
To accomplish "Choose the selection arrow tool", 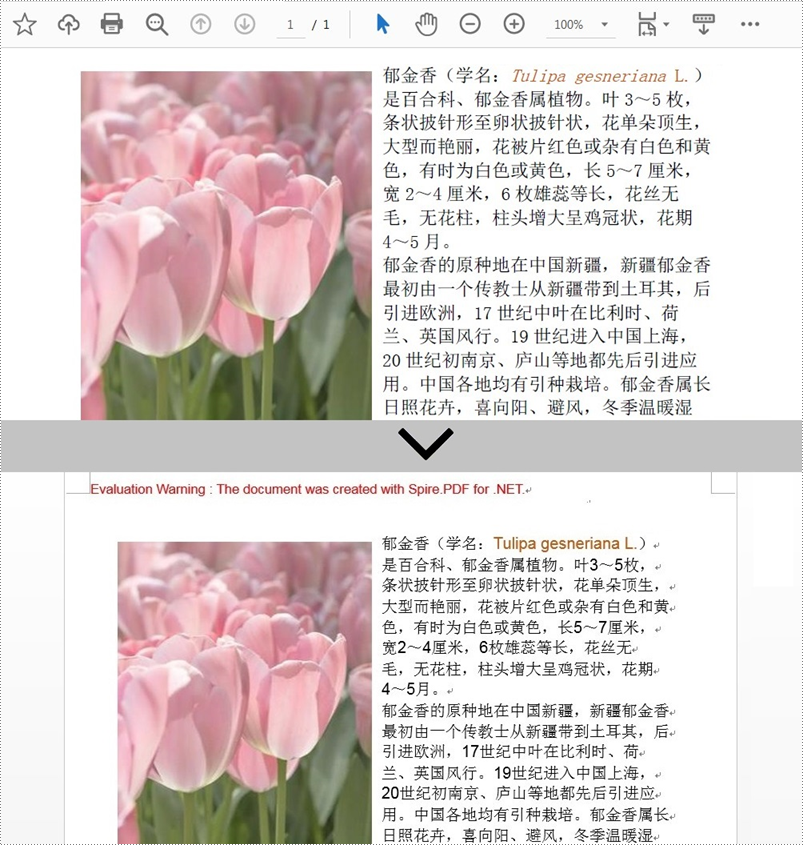I will (383, 24).
